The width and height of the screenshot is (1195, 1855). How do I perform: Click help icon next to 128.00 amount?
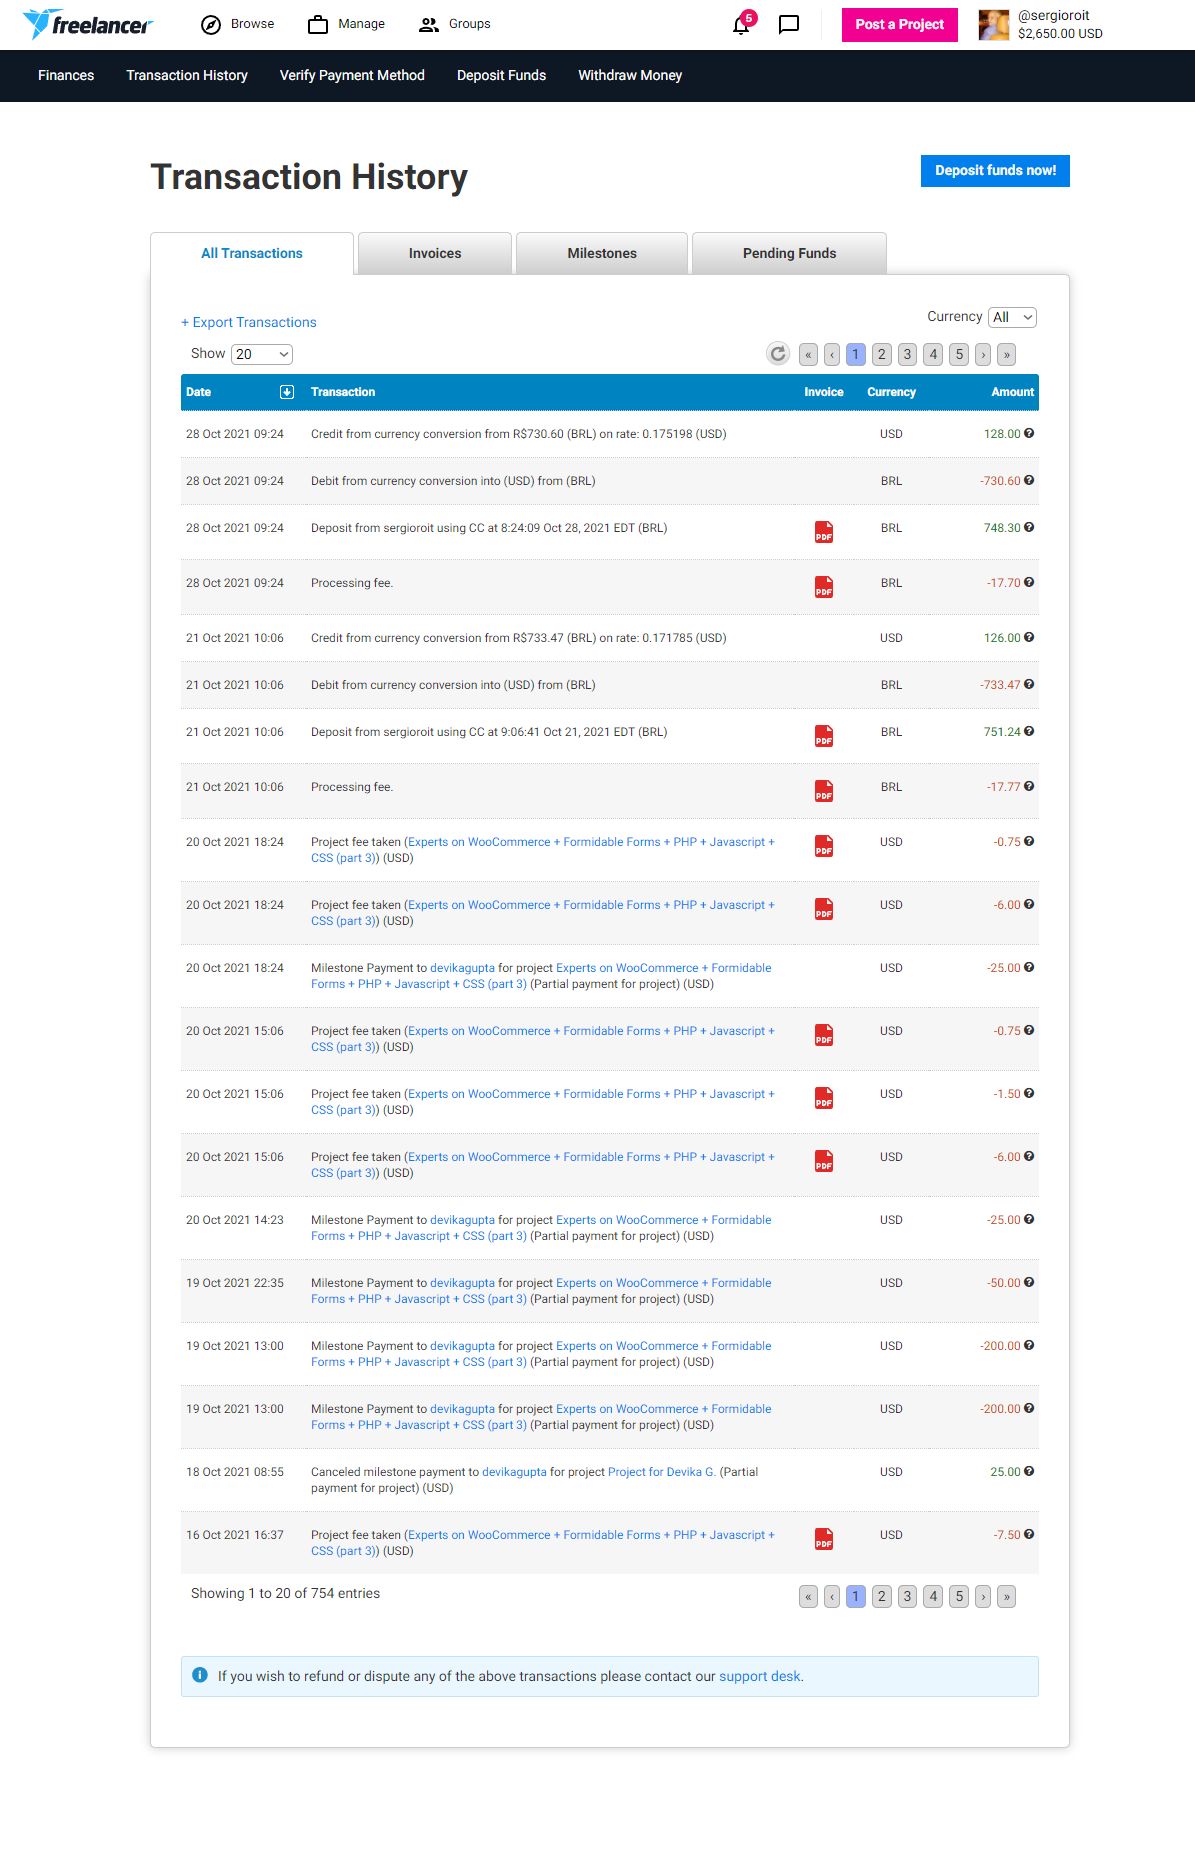pyautogui.click(x=1029, y=434)
